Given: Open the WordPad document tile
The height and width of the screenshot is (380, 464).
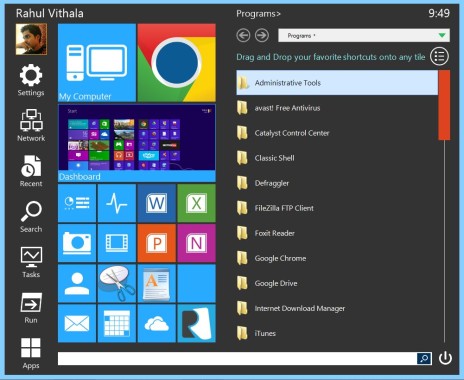Looking at the screenshot, I should (x=157, y=283).
